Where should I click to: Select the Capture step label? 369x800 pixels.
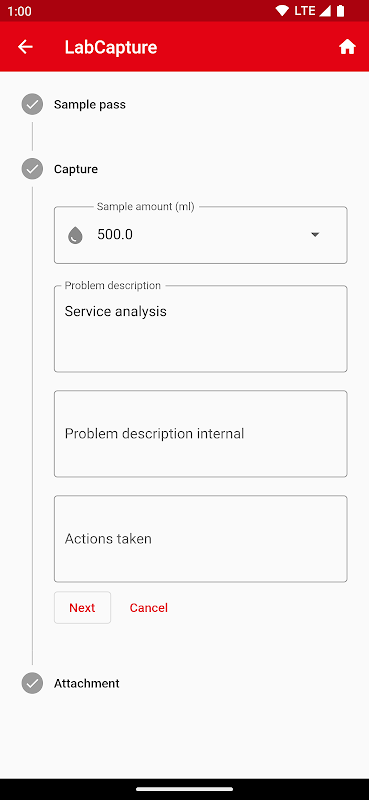(x=76, y=169)
